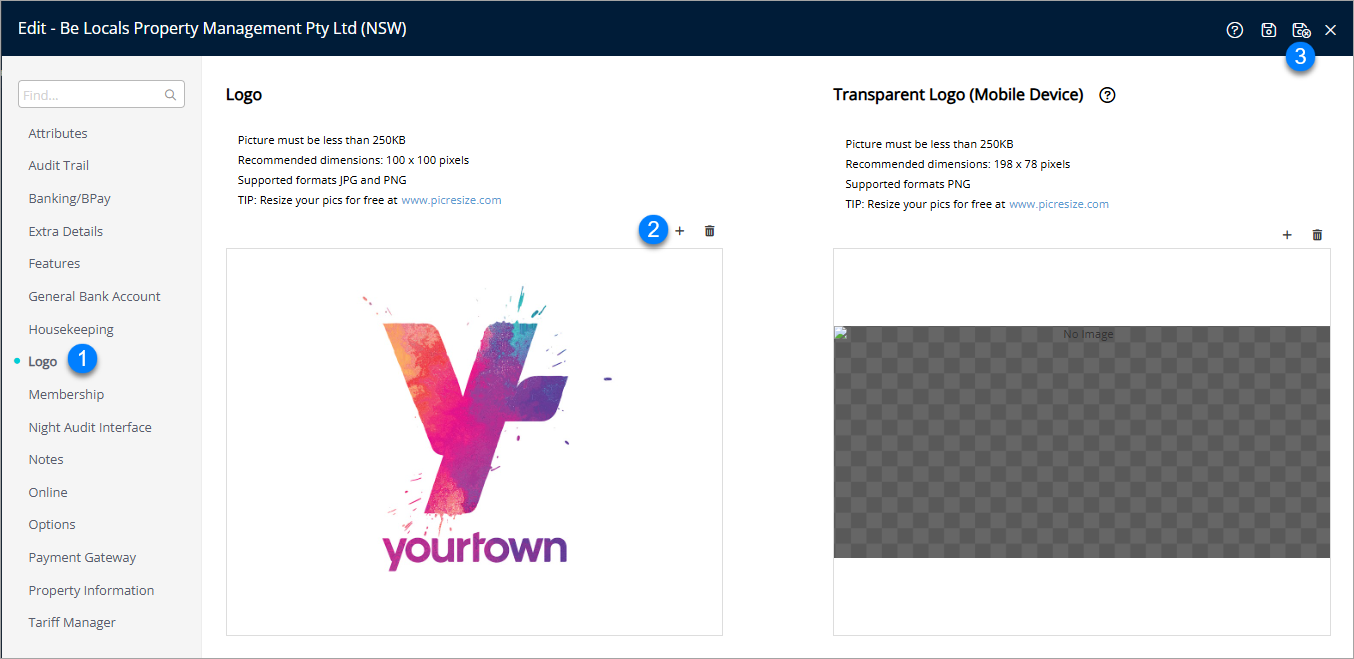Click into the Find search field
Image resolution: width=1354 pixels, height=659 pixels.
click(x=90, y=95)
